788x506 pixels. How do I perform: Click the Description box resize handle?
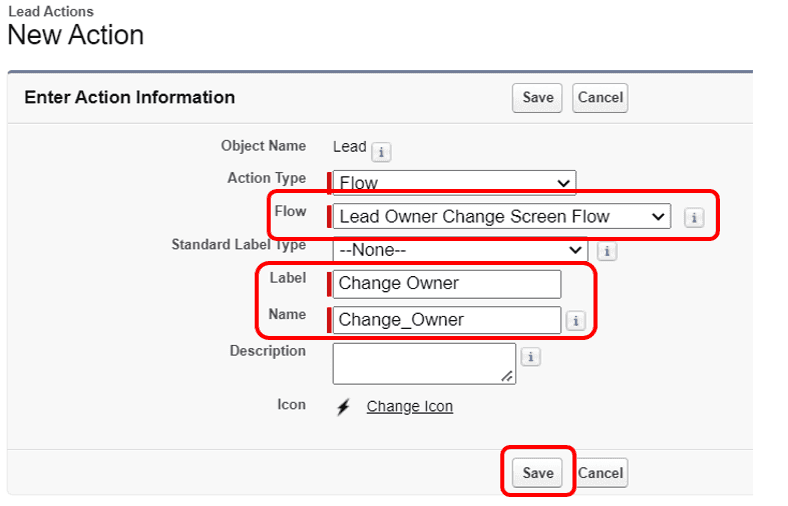[507, 376]
